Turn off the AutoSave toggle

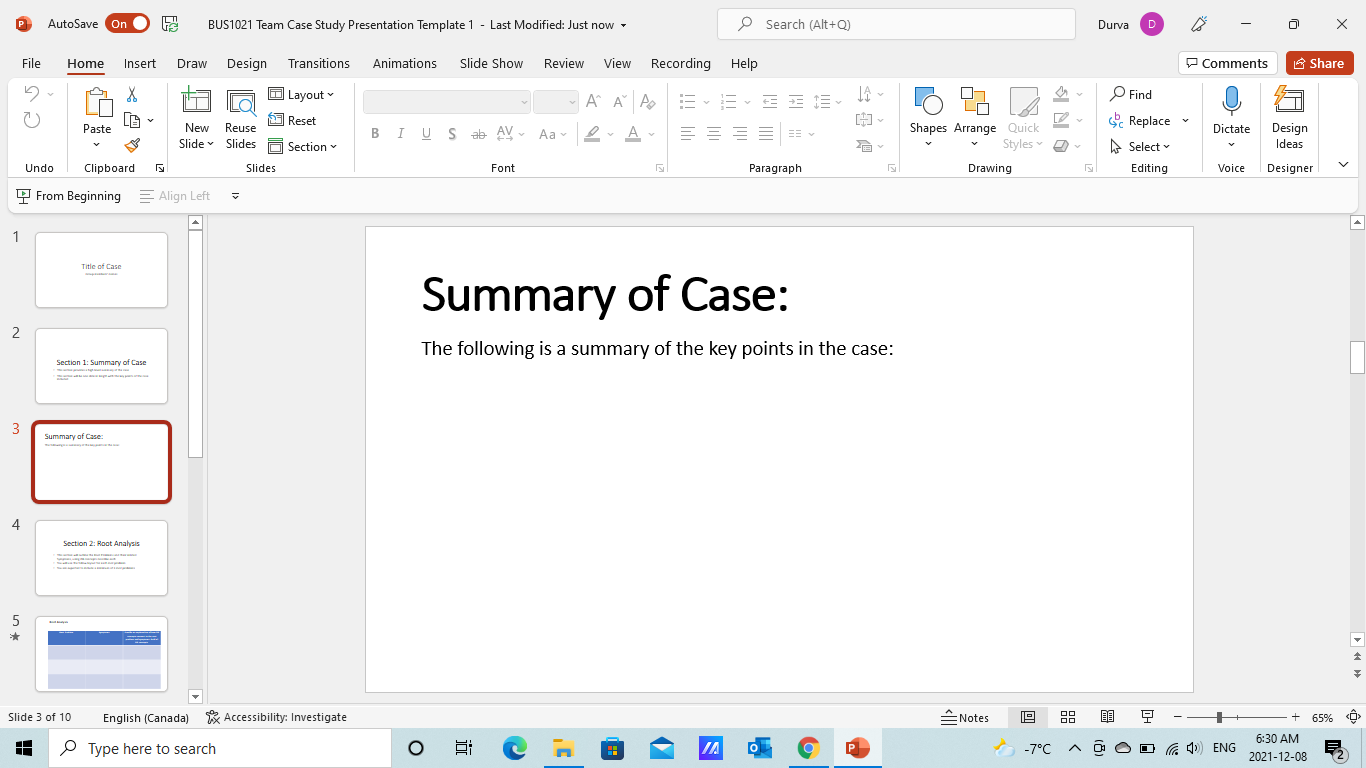129,24
